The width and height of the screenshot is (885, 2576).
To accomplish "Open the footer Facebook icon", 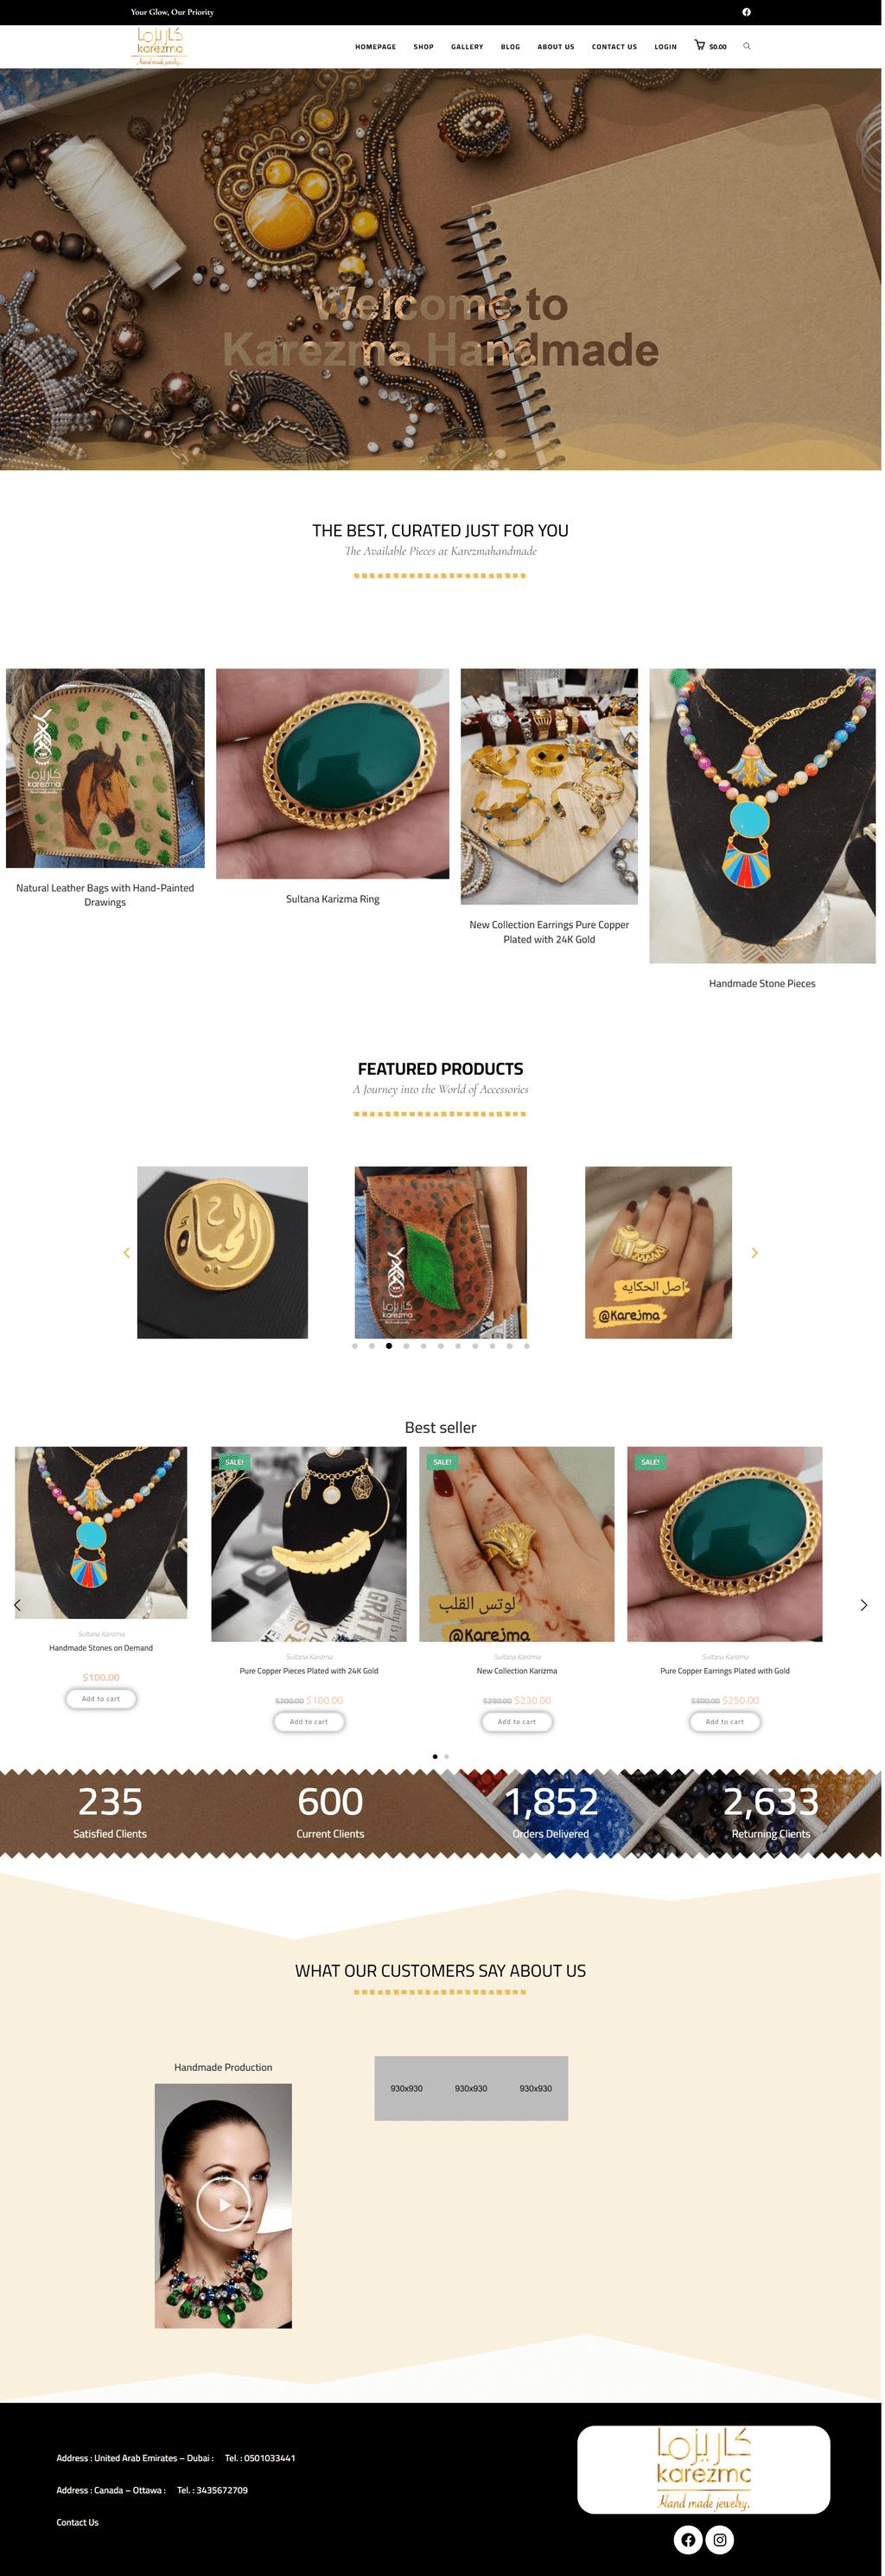I will pos(688,2539).
